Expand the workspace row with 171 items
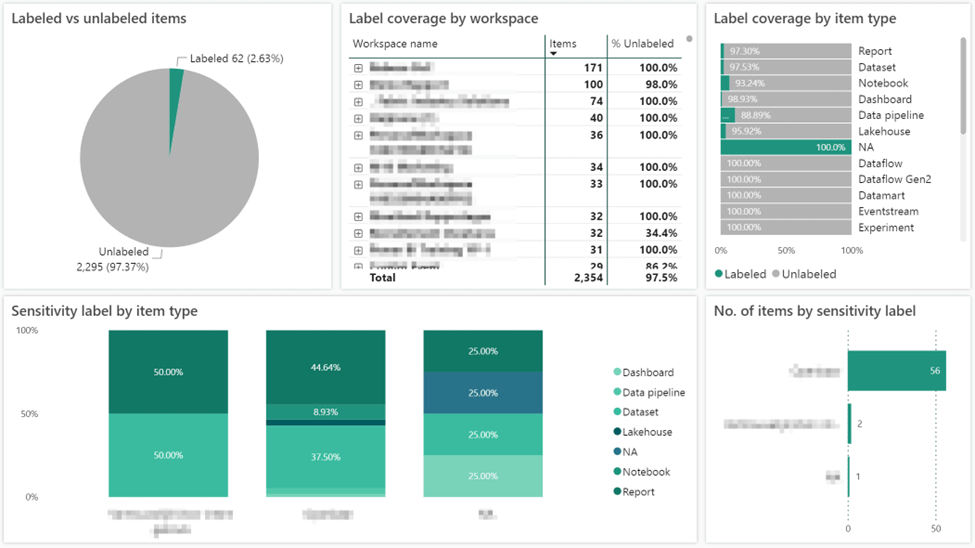The height and width of the screenshot is (548, 975). (358, 68)
